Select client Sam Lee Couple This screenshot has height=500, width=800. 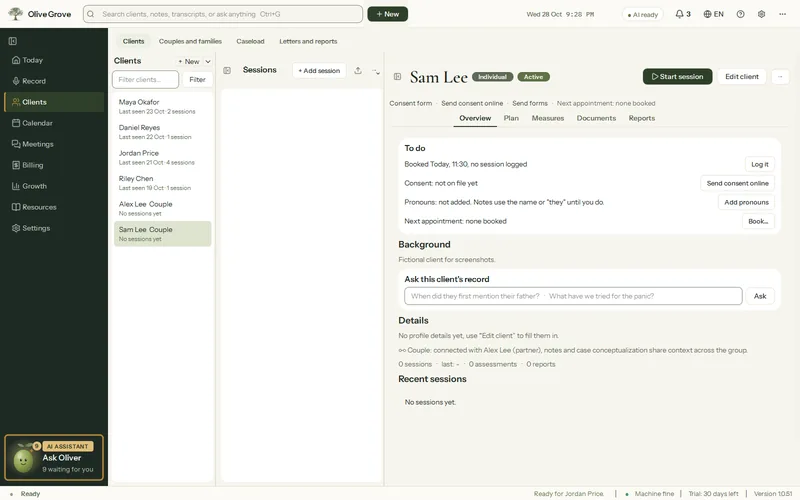162,234
